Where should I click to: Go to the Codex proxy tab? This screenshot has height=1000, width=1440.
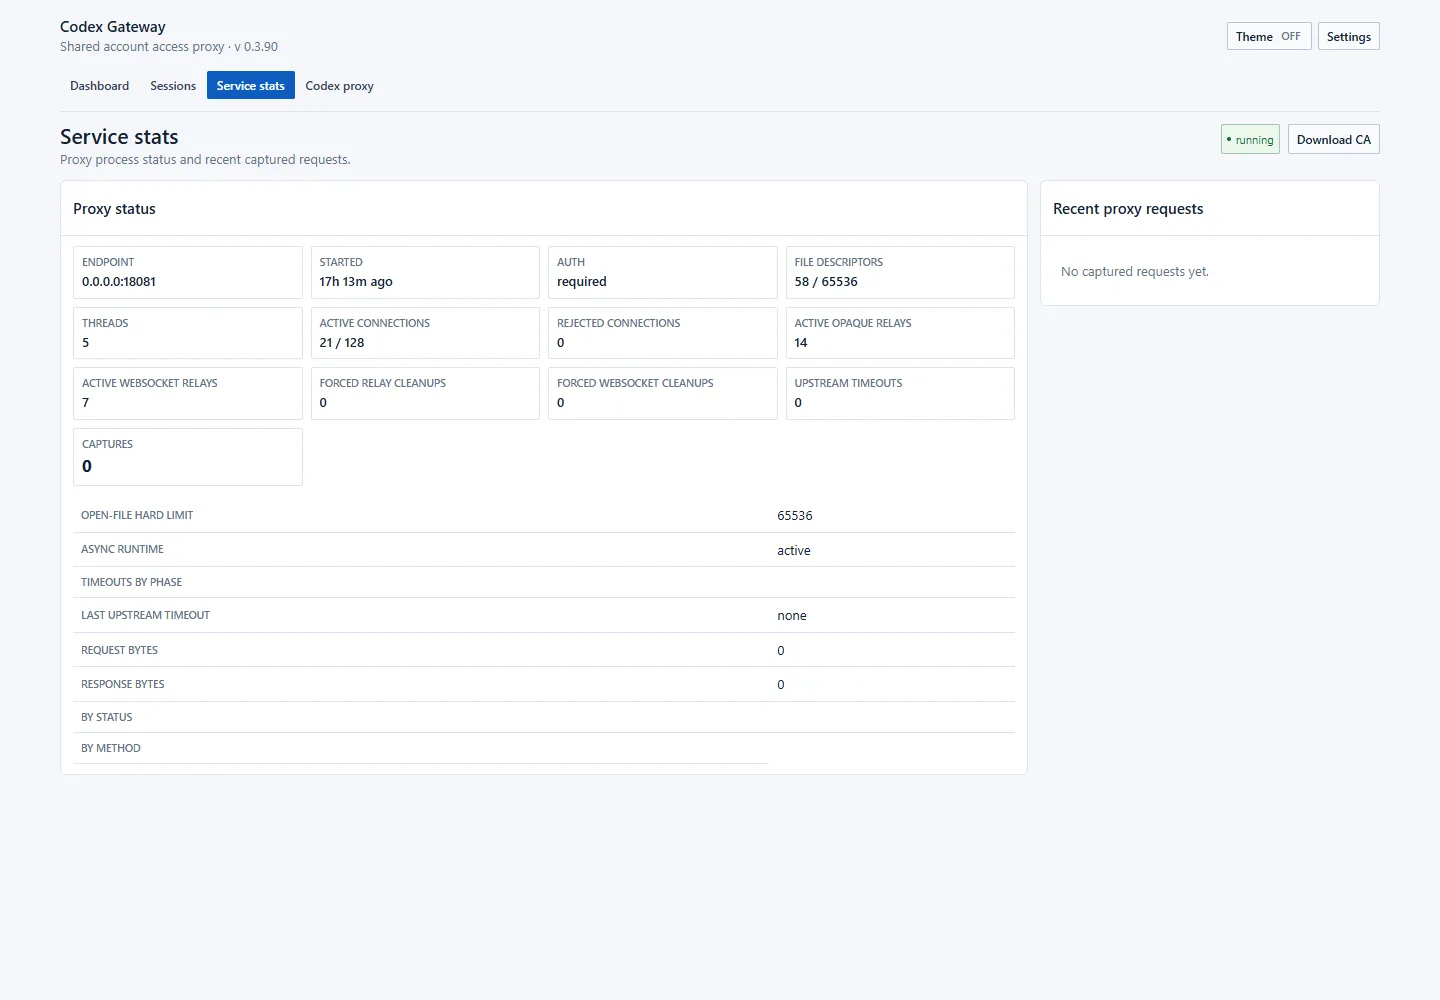(x=339, y=86)
